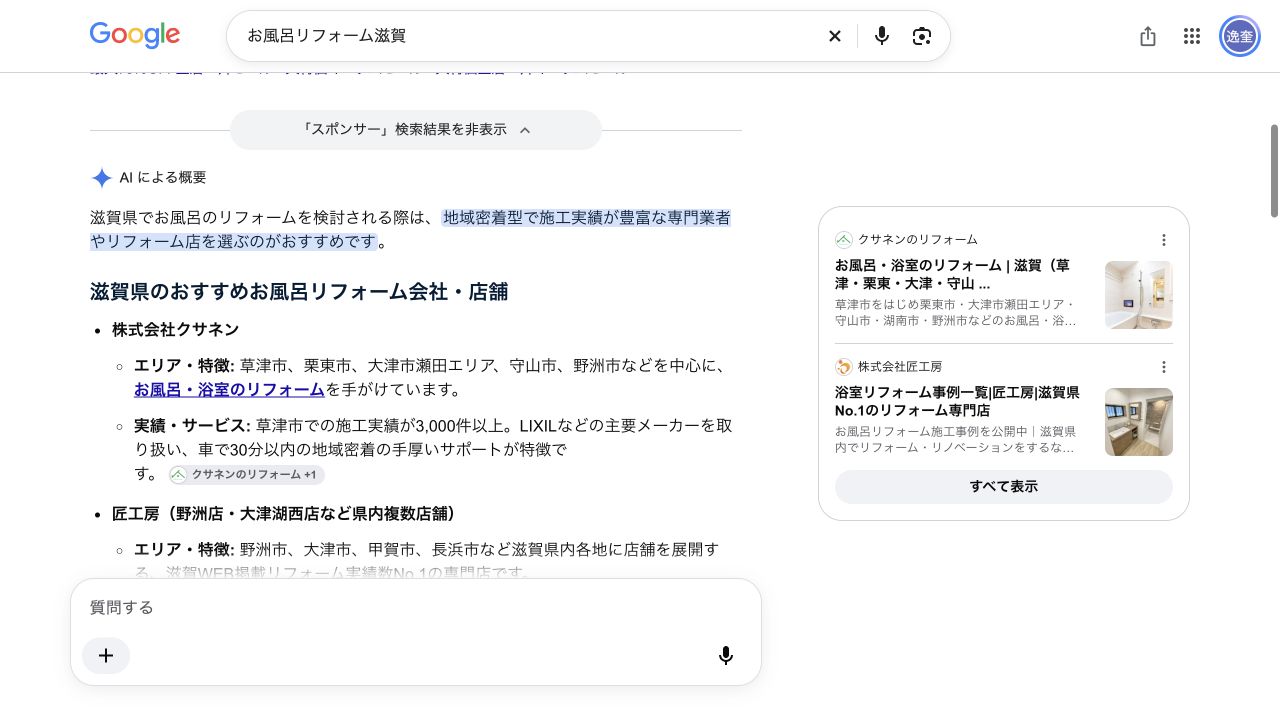1280x720 pixels.
Task: Clear the search query with X icon
Action: pos(835,36)
